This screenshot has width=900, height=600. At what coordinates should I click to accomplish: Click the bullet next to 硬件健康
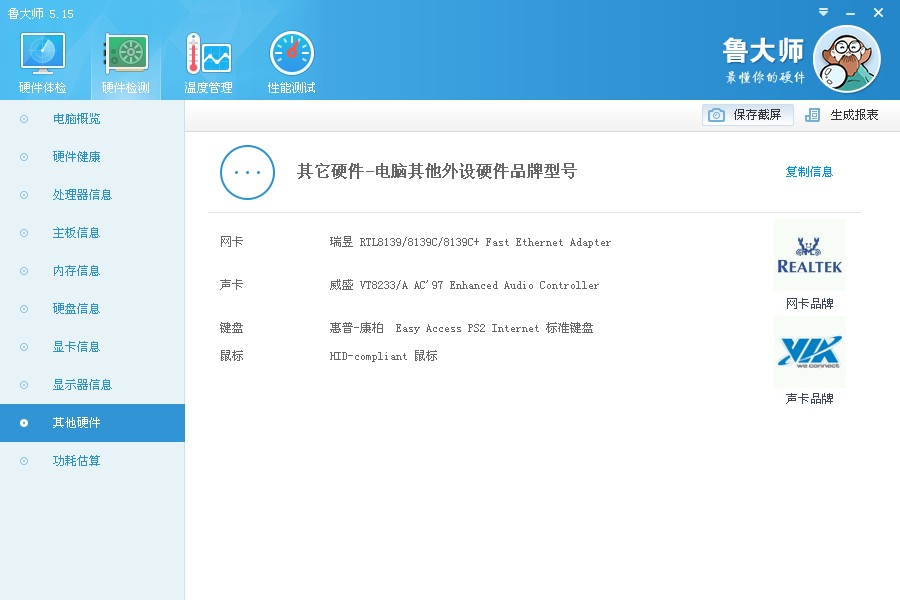click(24, 157)
